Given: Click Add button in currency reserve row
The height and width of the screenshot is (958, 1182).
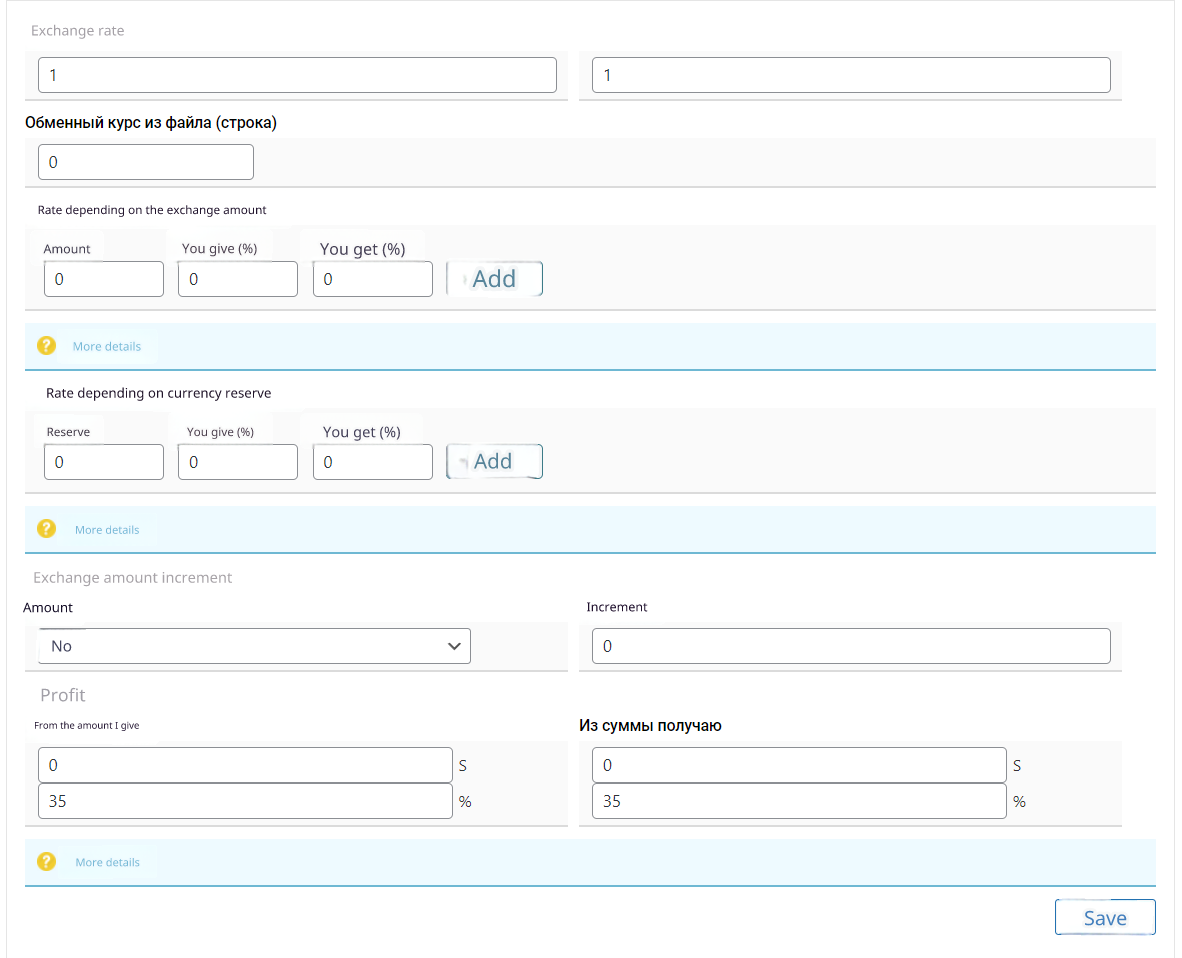Looking at the screenshot, I should (494, 462).
